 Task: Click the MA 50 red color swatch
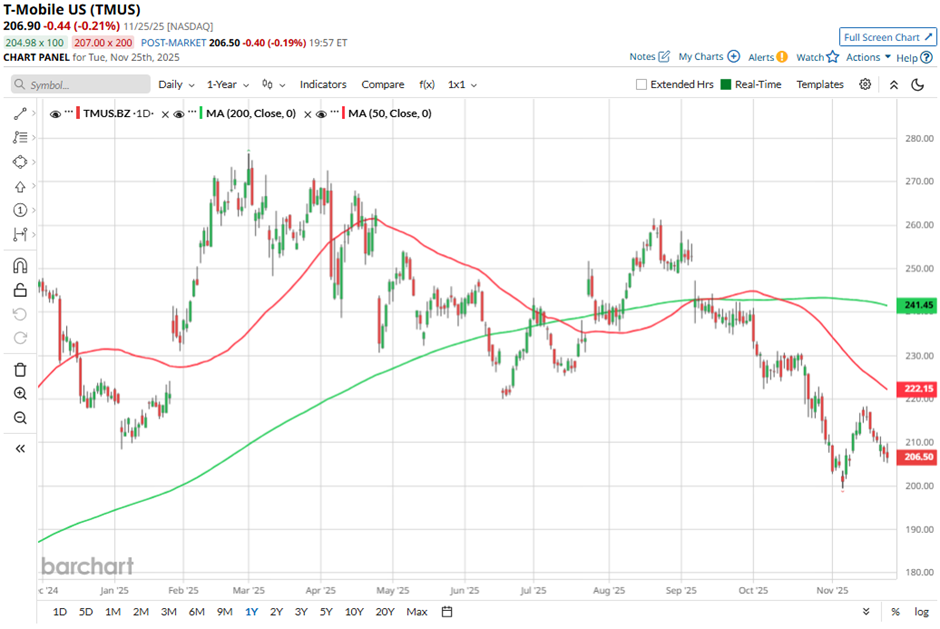point(343,113)
